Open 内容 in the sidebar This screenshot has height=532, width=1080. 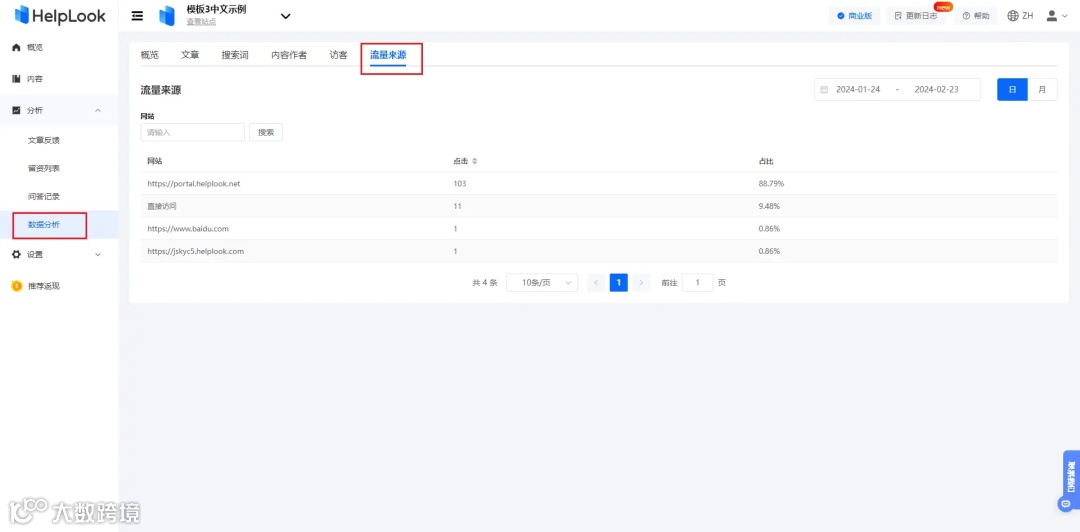click(x=35, y=79)
